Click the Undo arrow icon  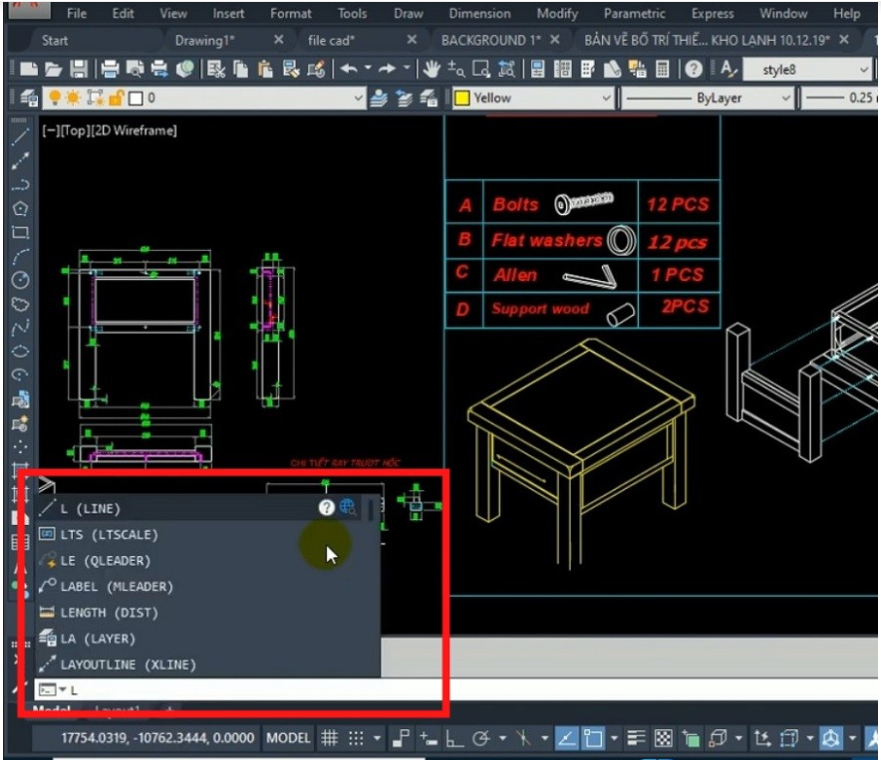pos(349,69)
